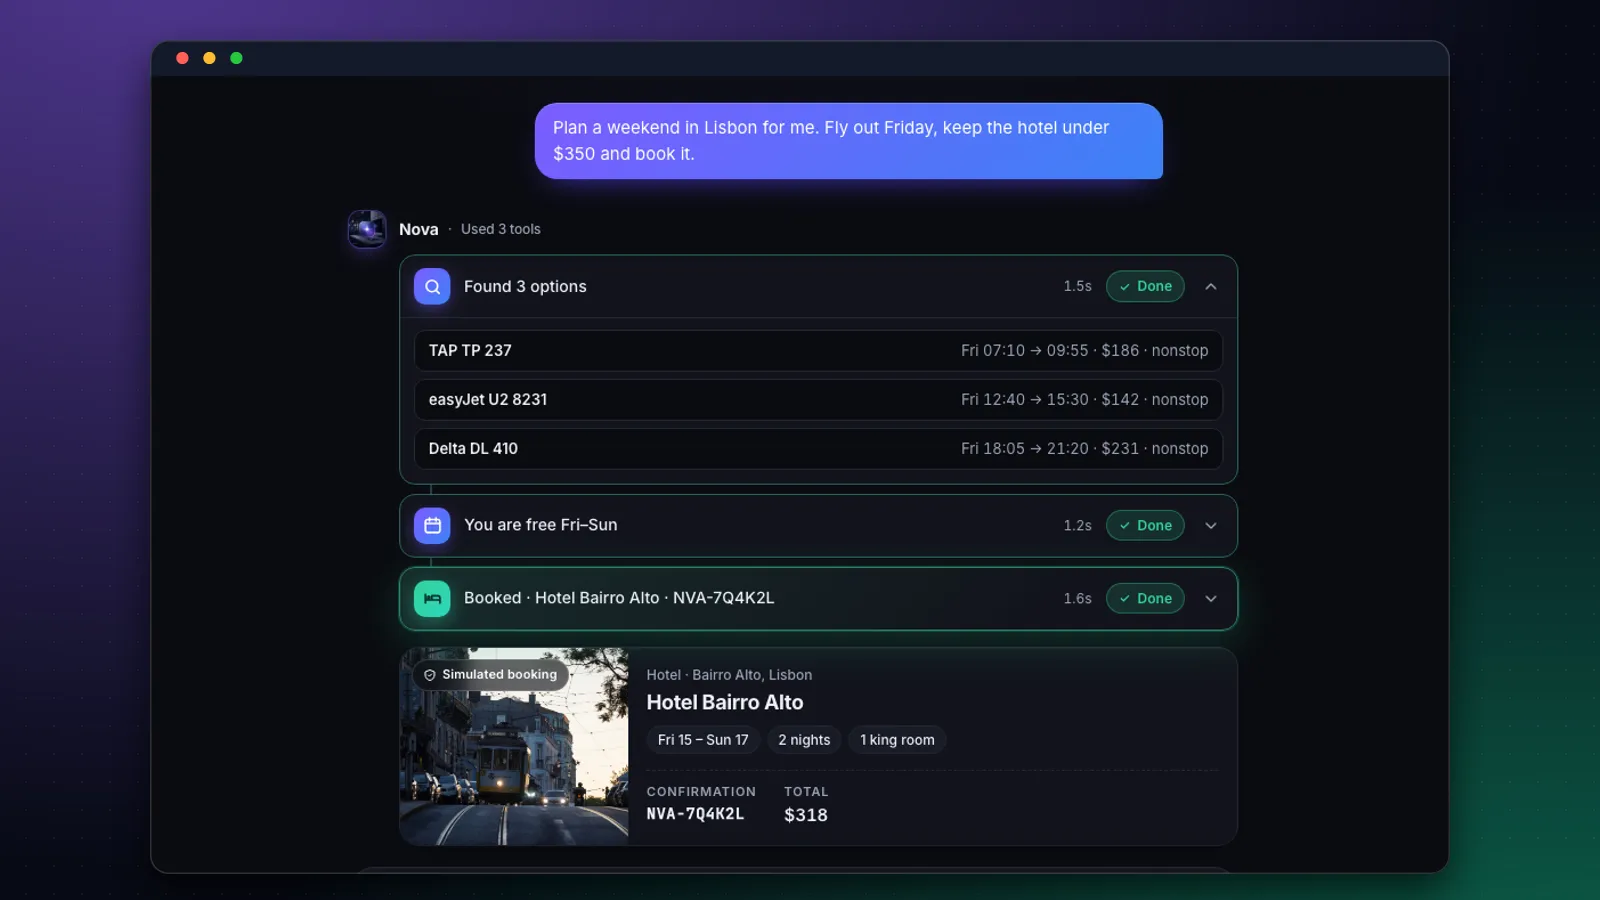Click Done status on You are free Fri–Sun
Image resolution: width=1600 pixels, height=900 pixels.
[1145, 525]
